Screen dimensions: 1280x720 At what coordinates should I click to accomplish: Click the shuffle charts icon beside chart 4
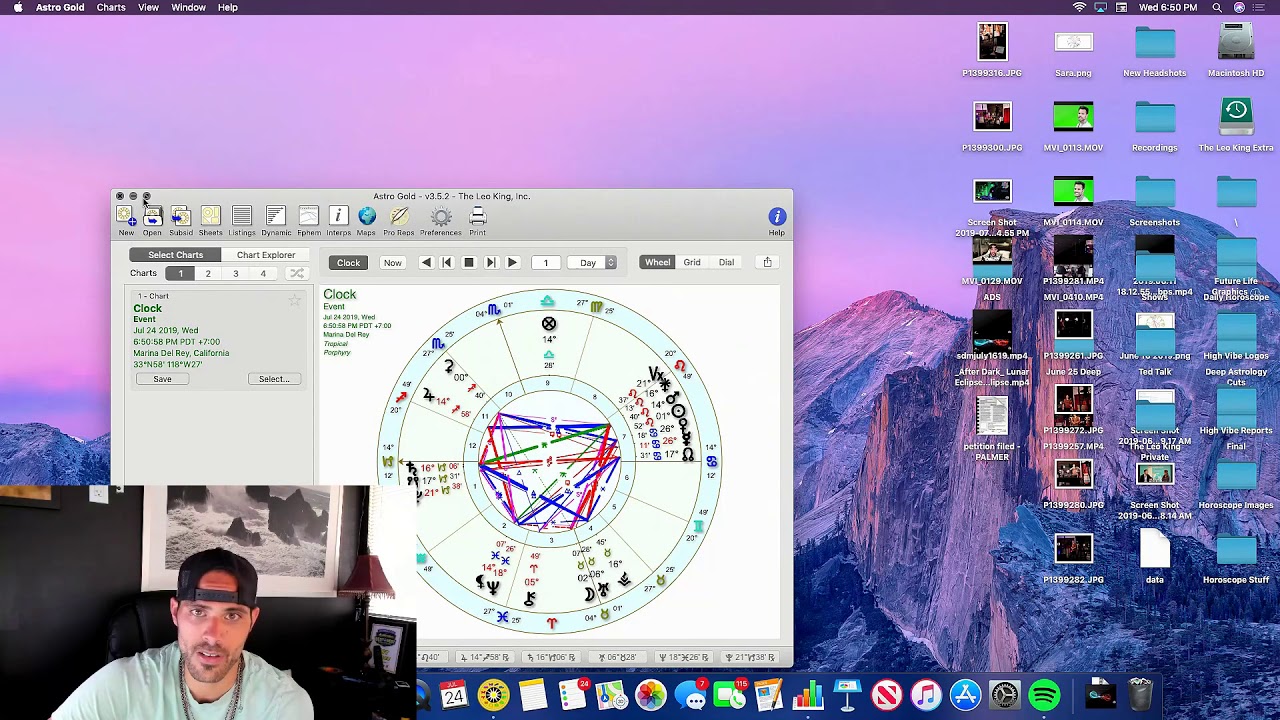pos(297,273)
